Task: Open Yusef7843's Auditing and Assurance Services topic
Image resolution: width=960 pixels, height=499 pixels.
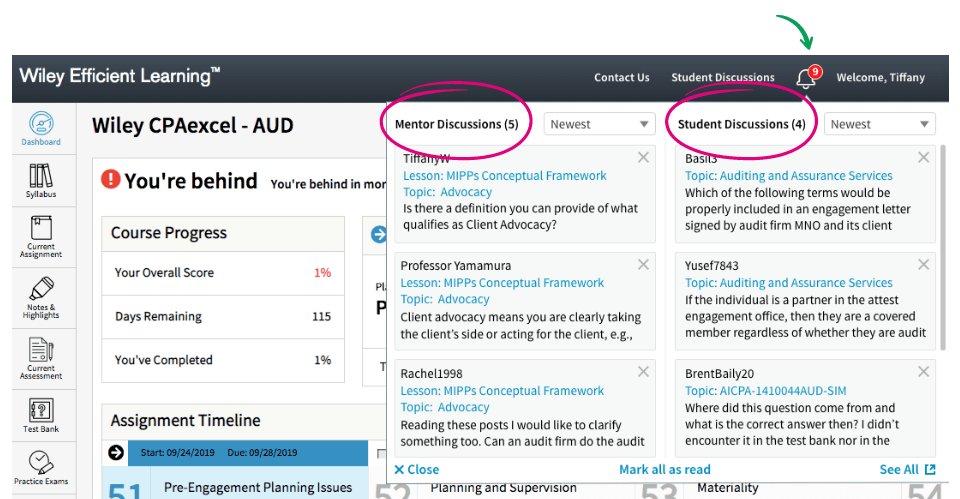Action: tap(789, 283)
